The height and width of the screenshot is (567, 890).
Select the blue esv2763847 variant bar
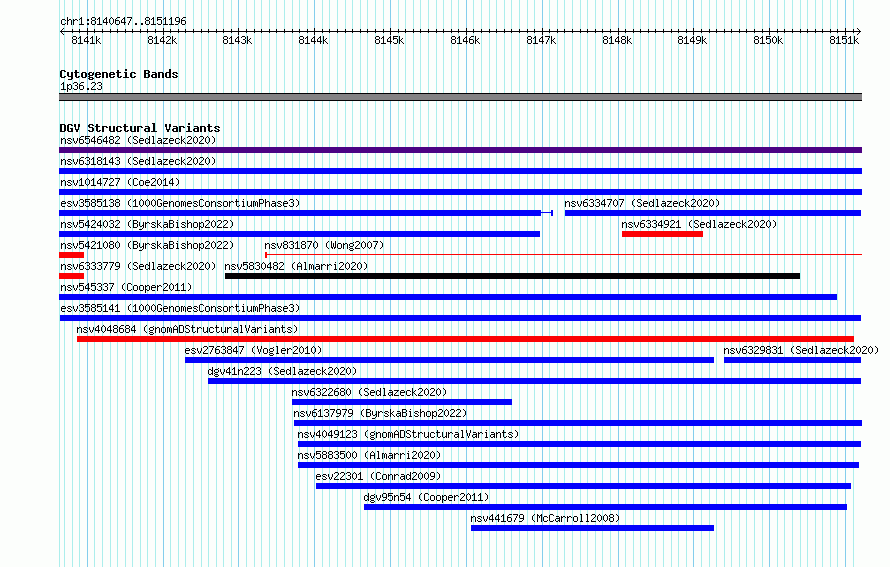click(x=450, y=360)
